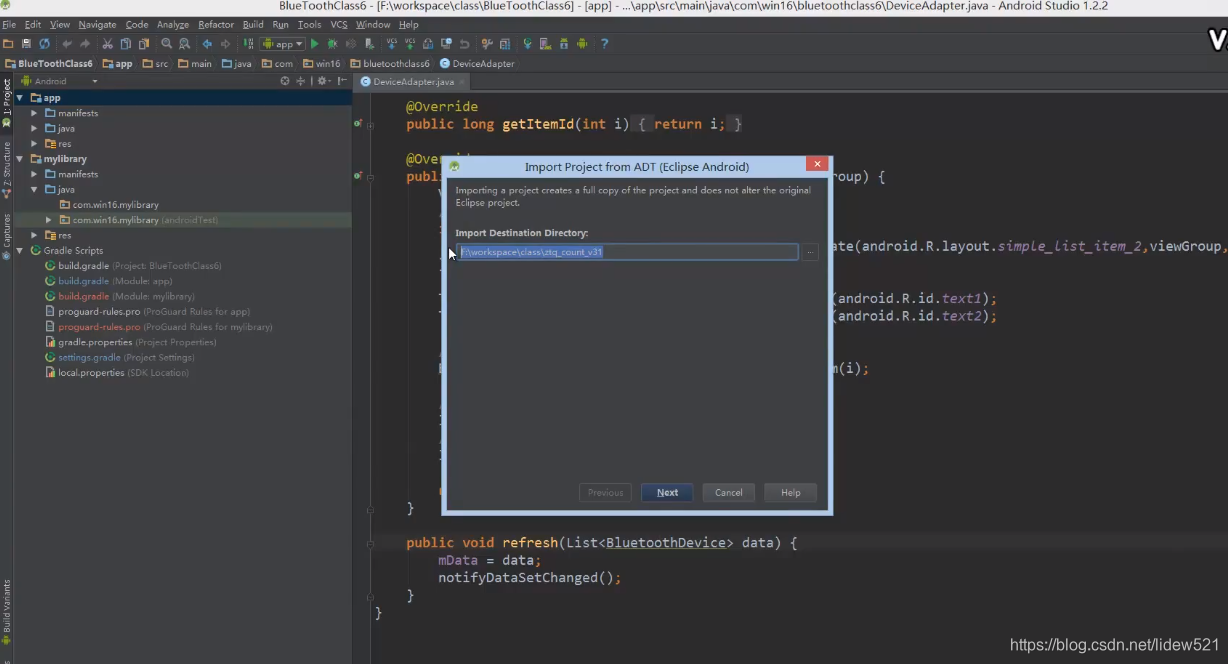This screenshot has width=1228, height=664.
Task: Open the VCS menu
Action: tap(339, 24)
